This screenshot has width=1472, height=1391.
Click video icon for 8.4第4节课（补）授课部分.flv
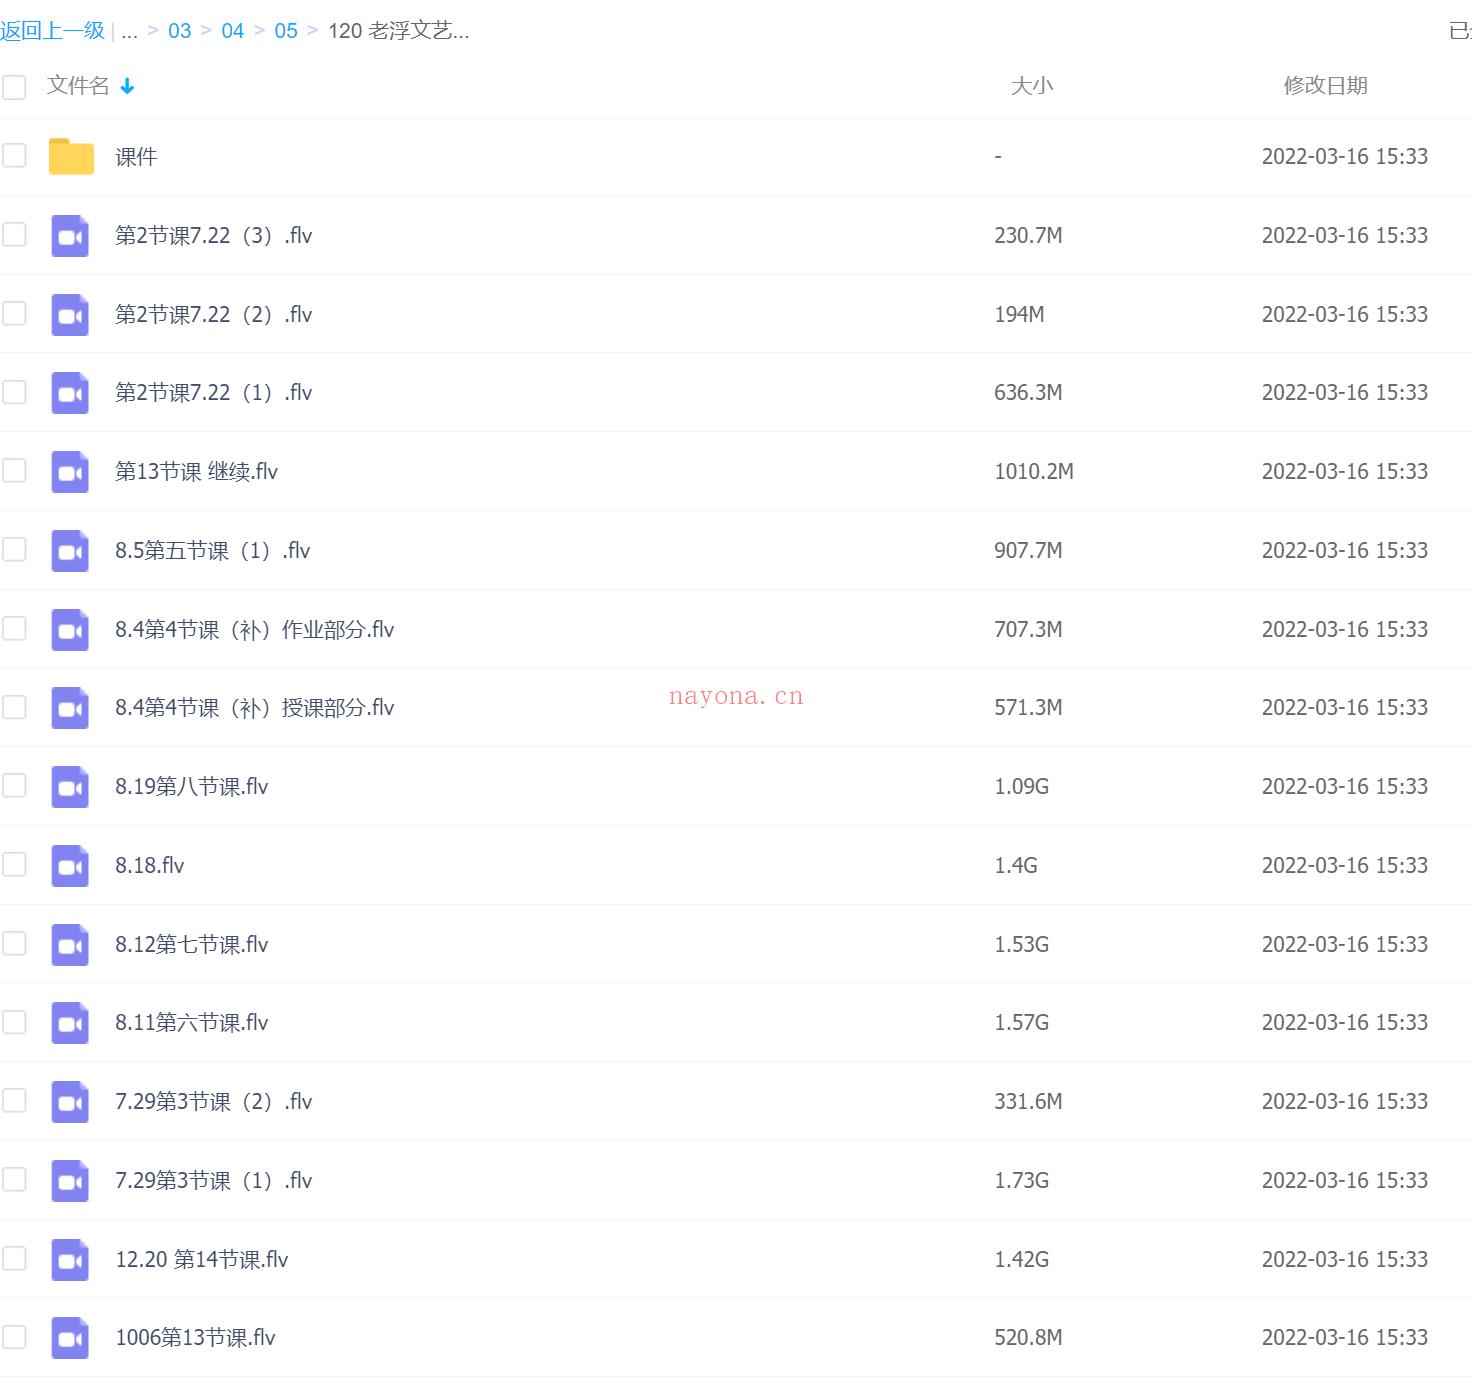(70, 708)
